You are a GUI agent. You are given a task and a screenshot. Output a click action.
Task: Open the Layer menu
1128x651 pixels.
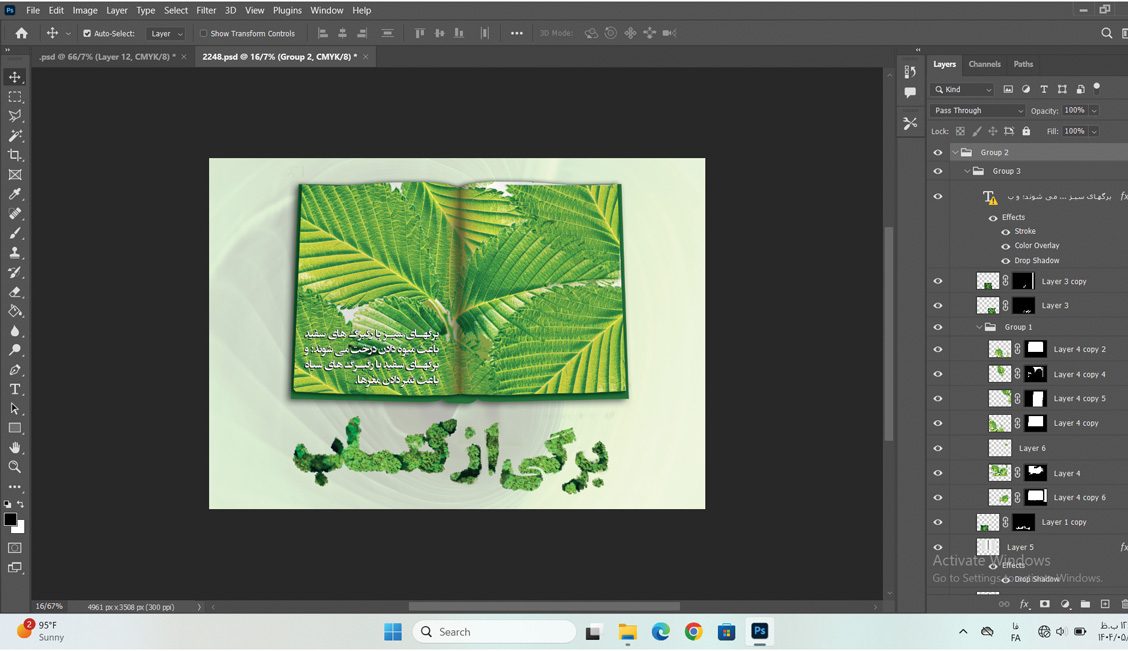point(117,10)
